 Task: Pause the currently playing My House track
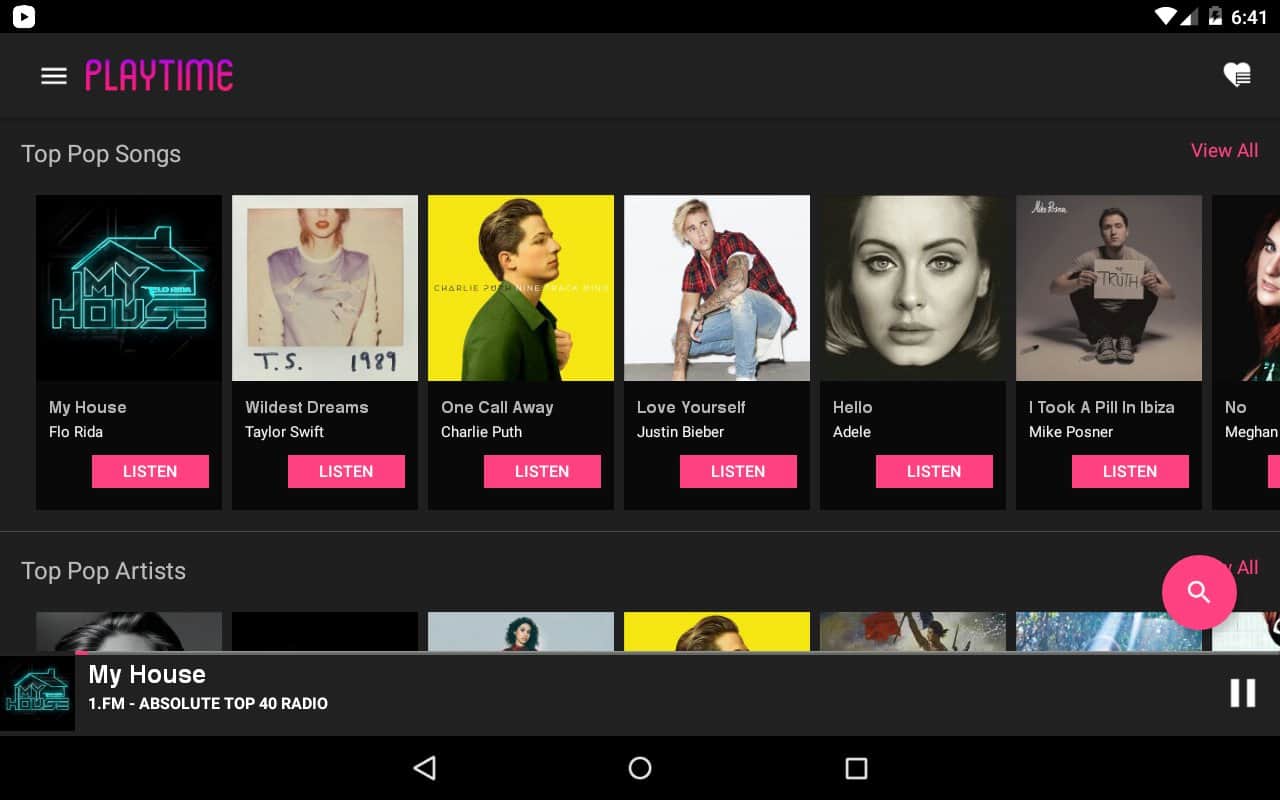pyautogui.click(x=1242, y=693)
